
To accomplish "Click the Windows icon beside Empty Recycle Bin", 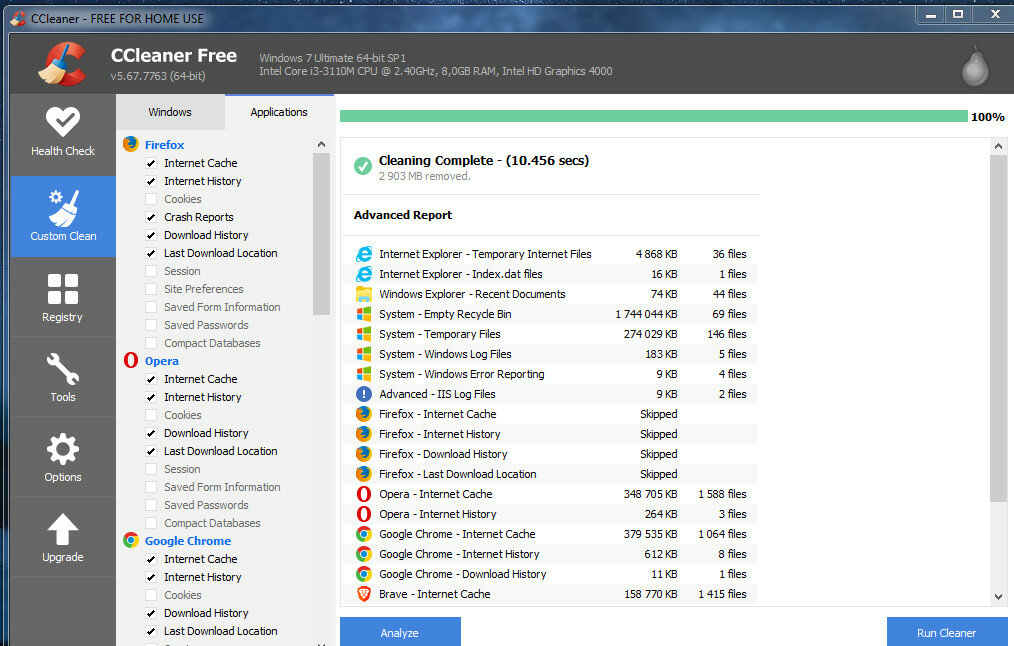I will (x=364, y=314).
